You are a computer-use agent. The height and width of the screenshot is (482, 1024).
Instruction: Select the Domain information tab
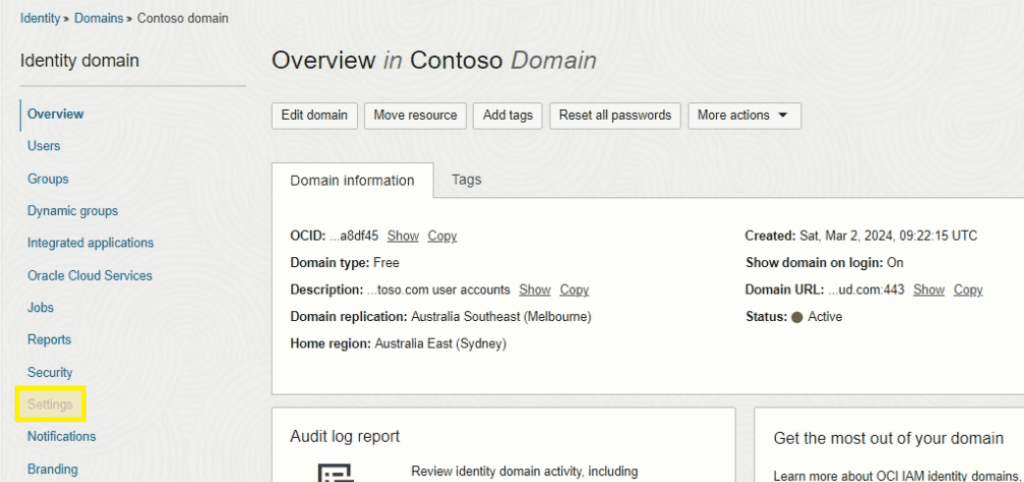[352, 181]
